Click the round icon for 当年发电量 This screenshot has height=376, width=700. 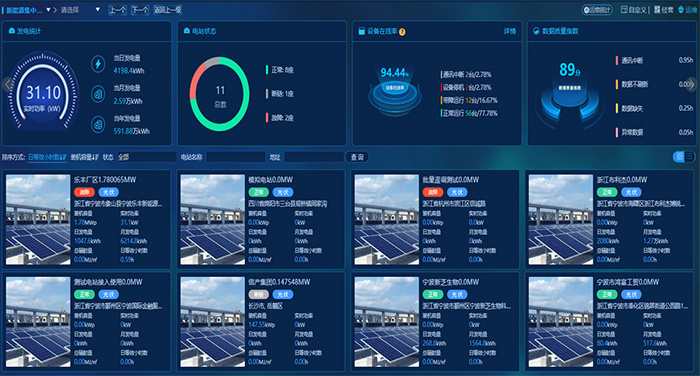[x=98, y=124]
